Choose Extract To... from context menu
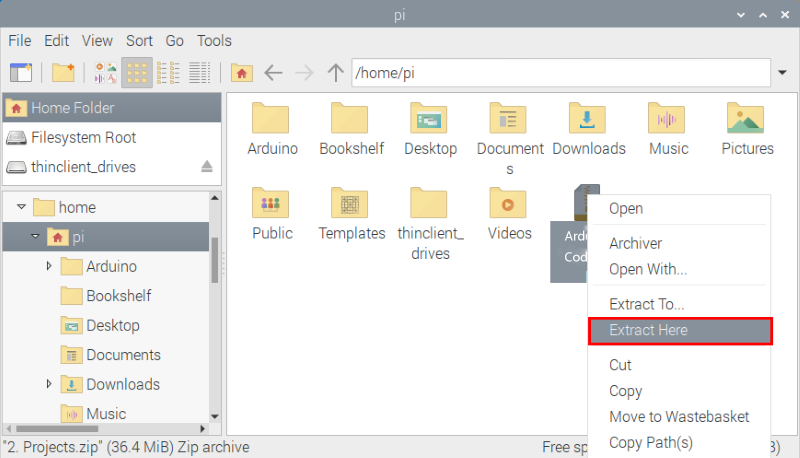Screen dimensions: 800x458 (680, 304)
